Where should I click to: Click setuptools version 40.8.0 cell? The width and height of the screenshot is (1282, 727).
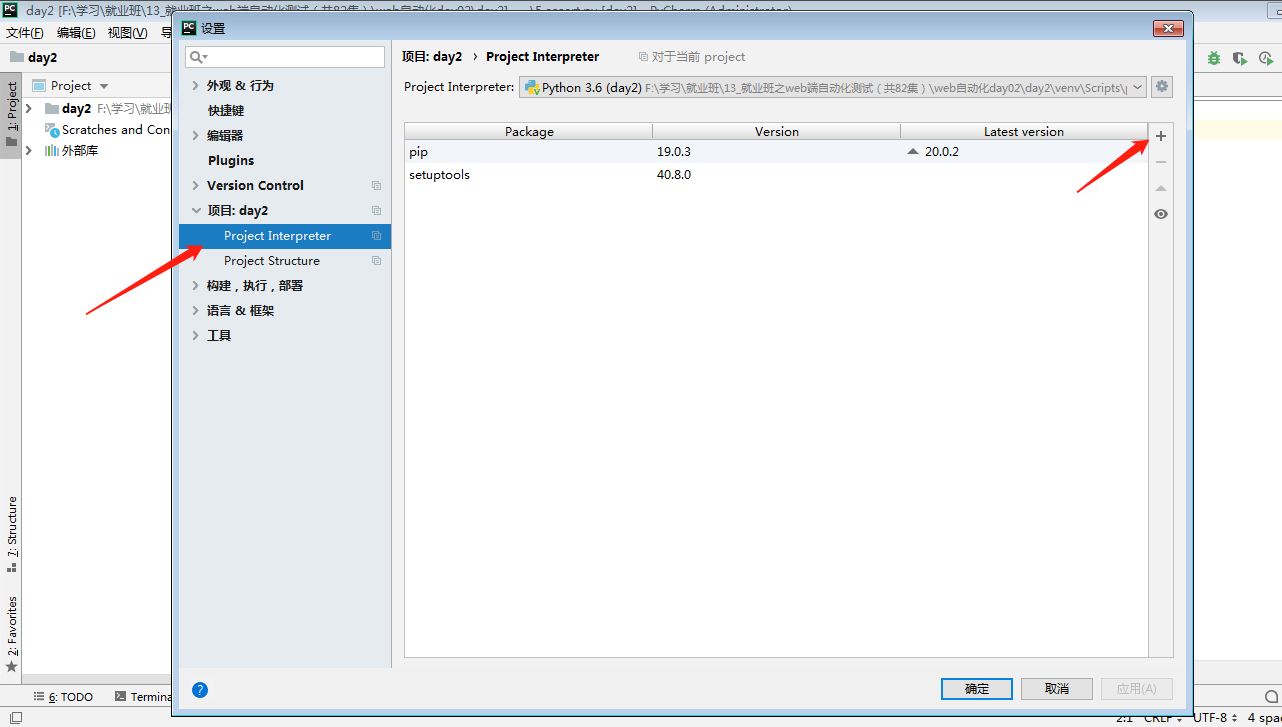(674, 175)
